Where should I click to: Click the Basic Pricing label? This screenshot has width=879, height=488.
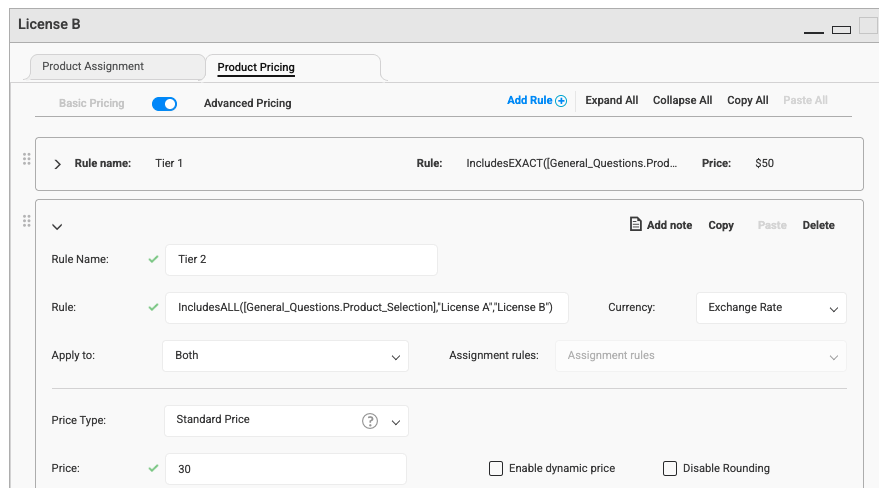coord(91,103)
